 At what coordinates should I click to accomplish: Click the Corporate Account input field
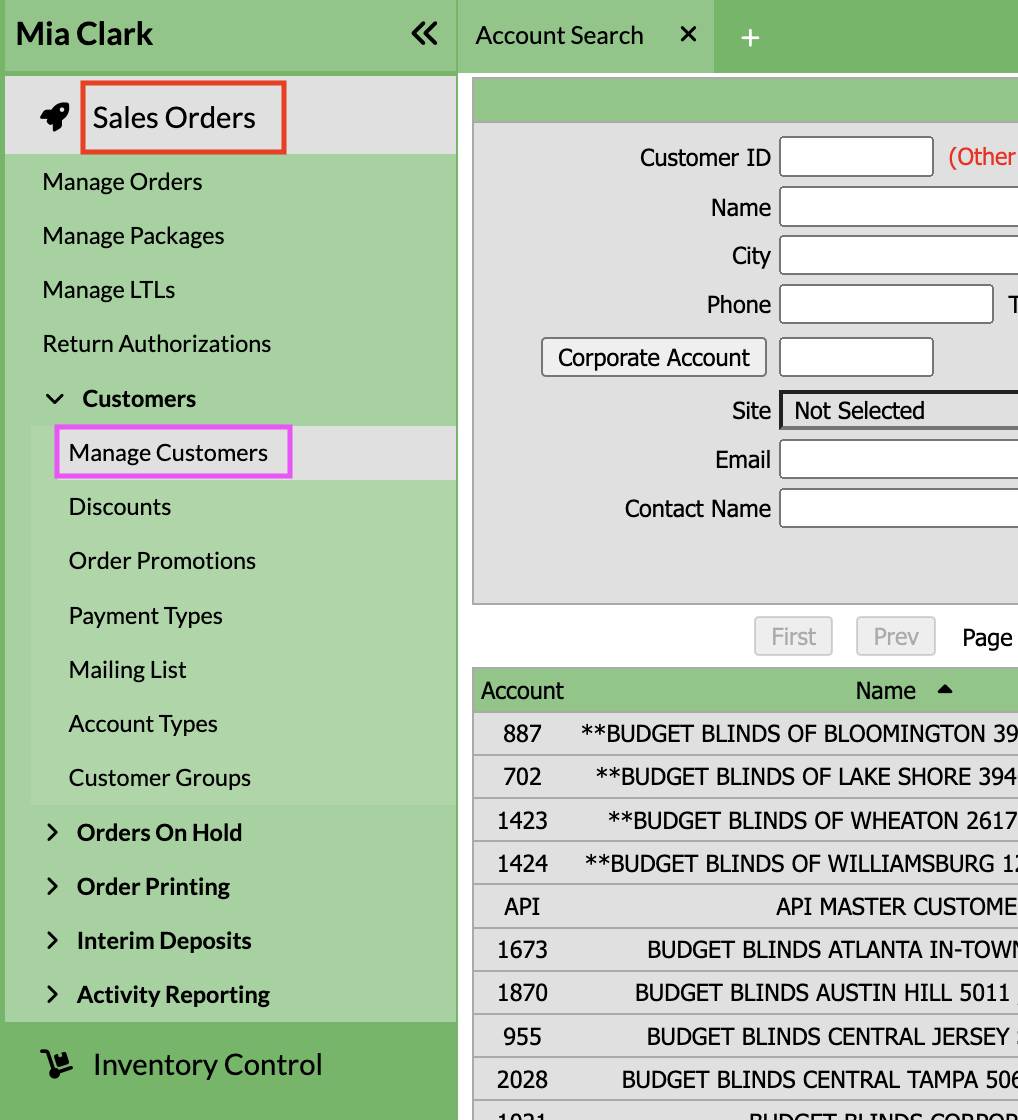coord(856,357)
